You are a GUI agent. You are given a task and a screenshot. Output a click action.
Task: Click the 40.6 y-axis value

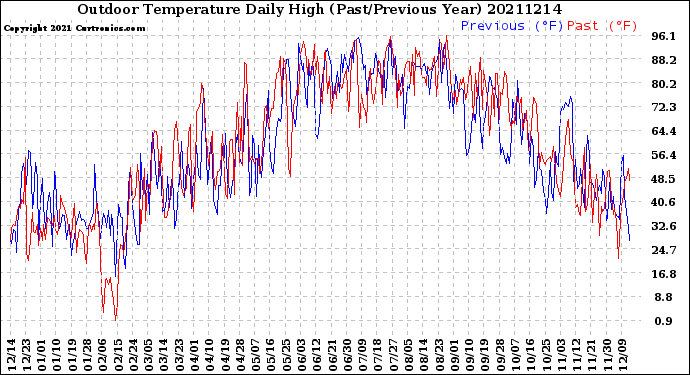click(x=664, y=202)
